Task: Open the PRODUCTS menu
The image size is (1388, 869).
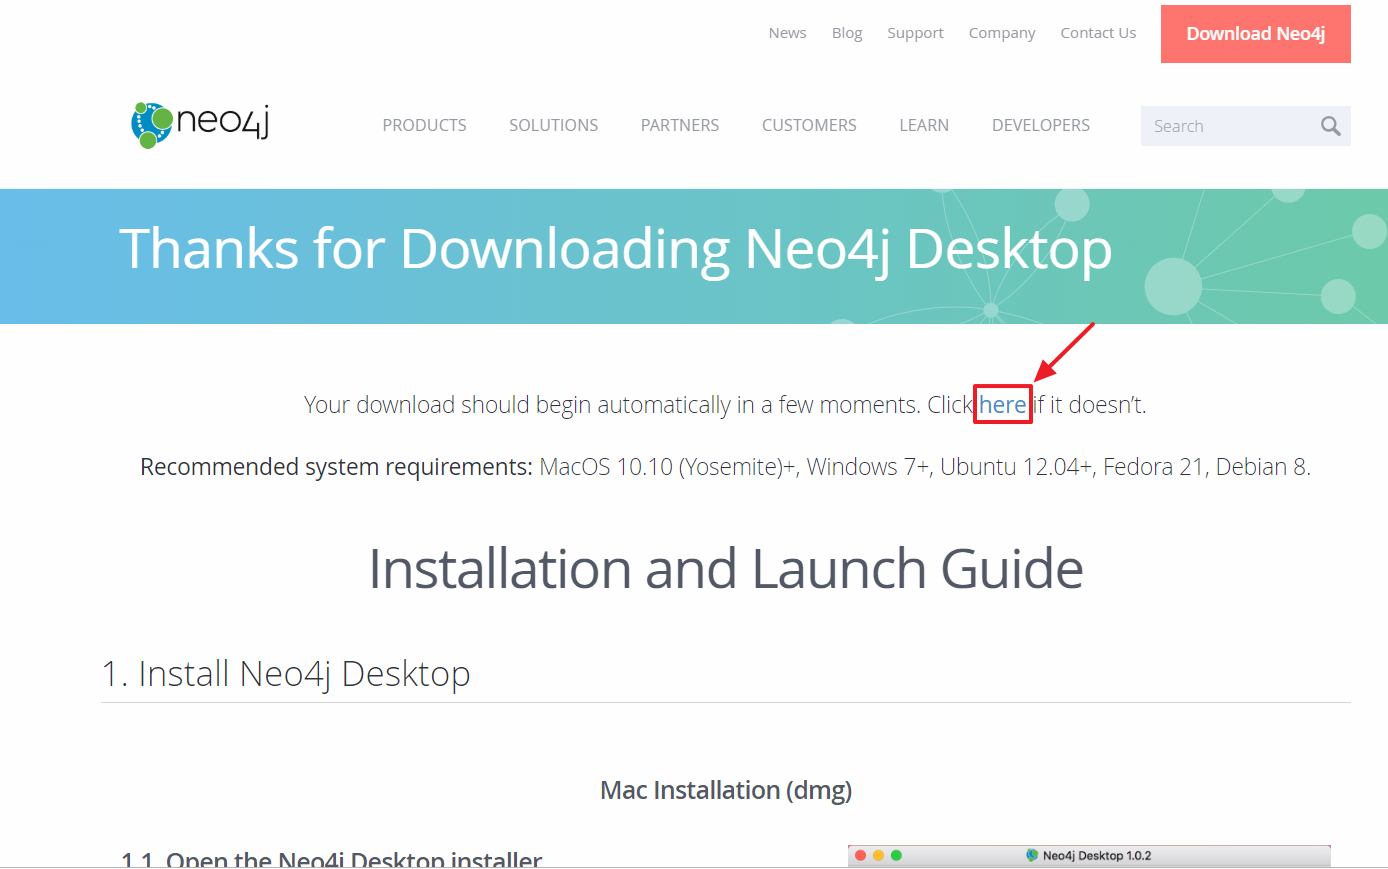Action: click(424, 125)
